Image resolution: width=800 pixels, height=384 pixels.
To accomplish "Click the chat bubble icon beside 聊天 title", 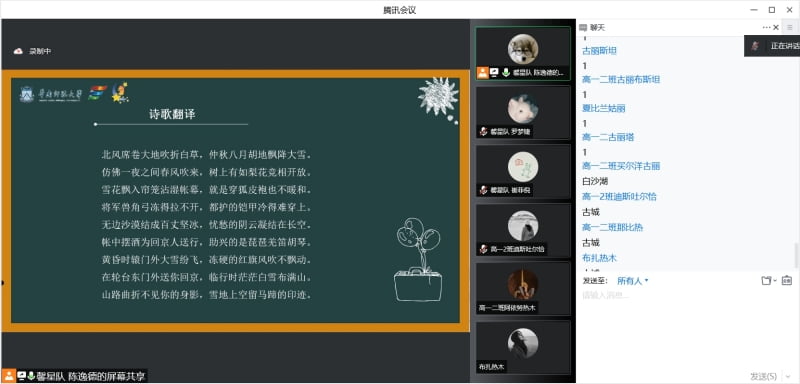I will point(583,28).
